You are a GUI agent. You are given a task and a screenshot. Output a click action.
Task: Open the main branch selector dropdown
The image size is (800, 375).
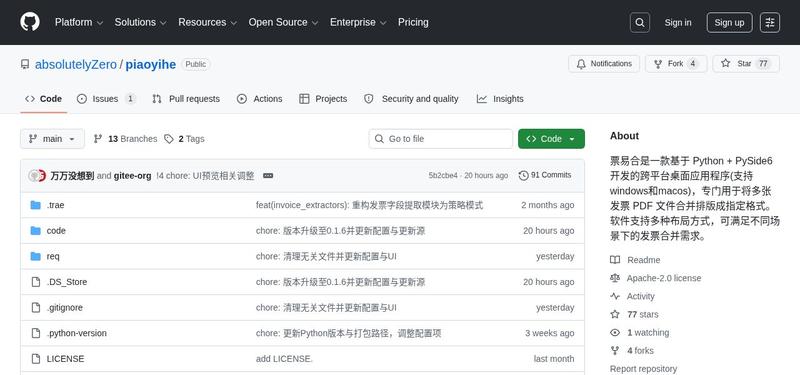[53, 139]
